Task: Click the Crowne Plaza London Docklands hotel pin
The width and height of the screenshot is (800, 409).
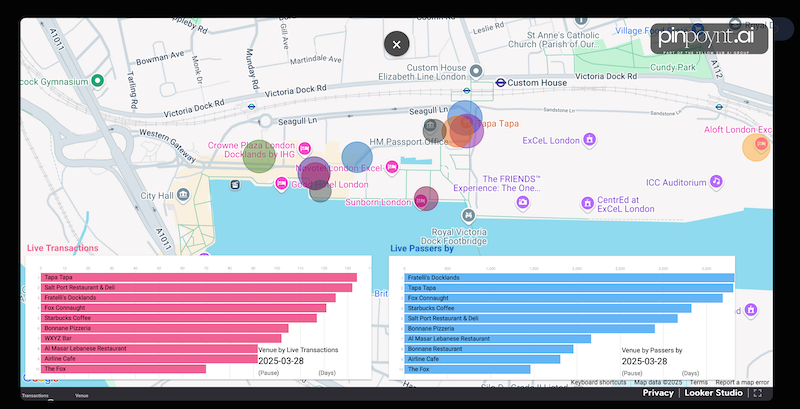Action: (x=305, y=149)
